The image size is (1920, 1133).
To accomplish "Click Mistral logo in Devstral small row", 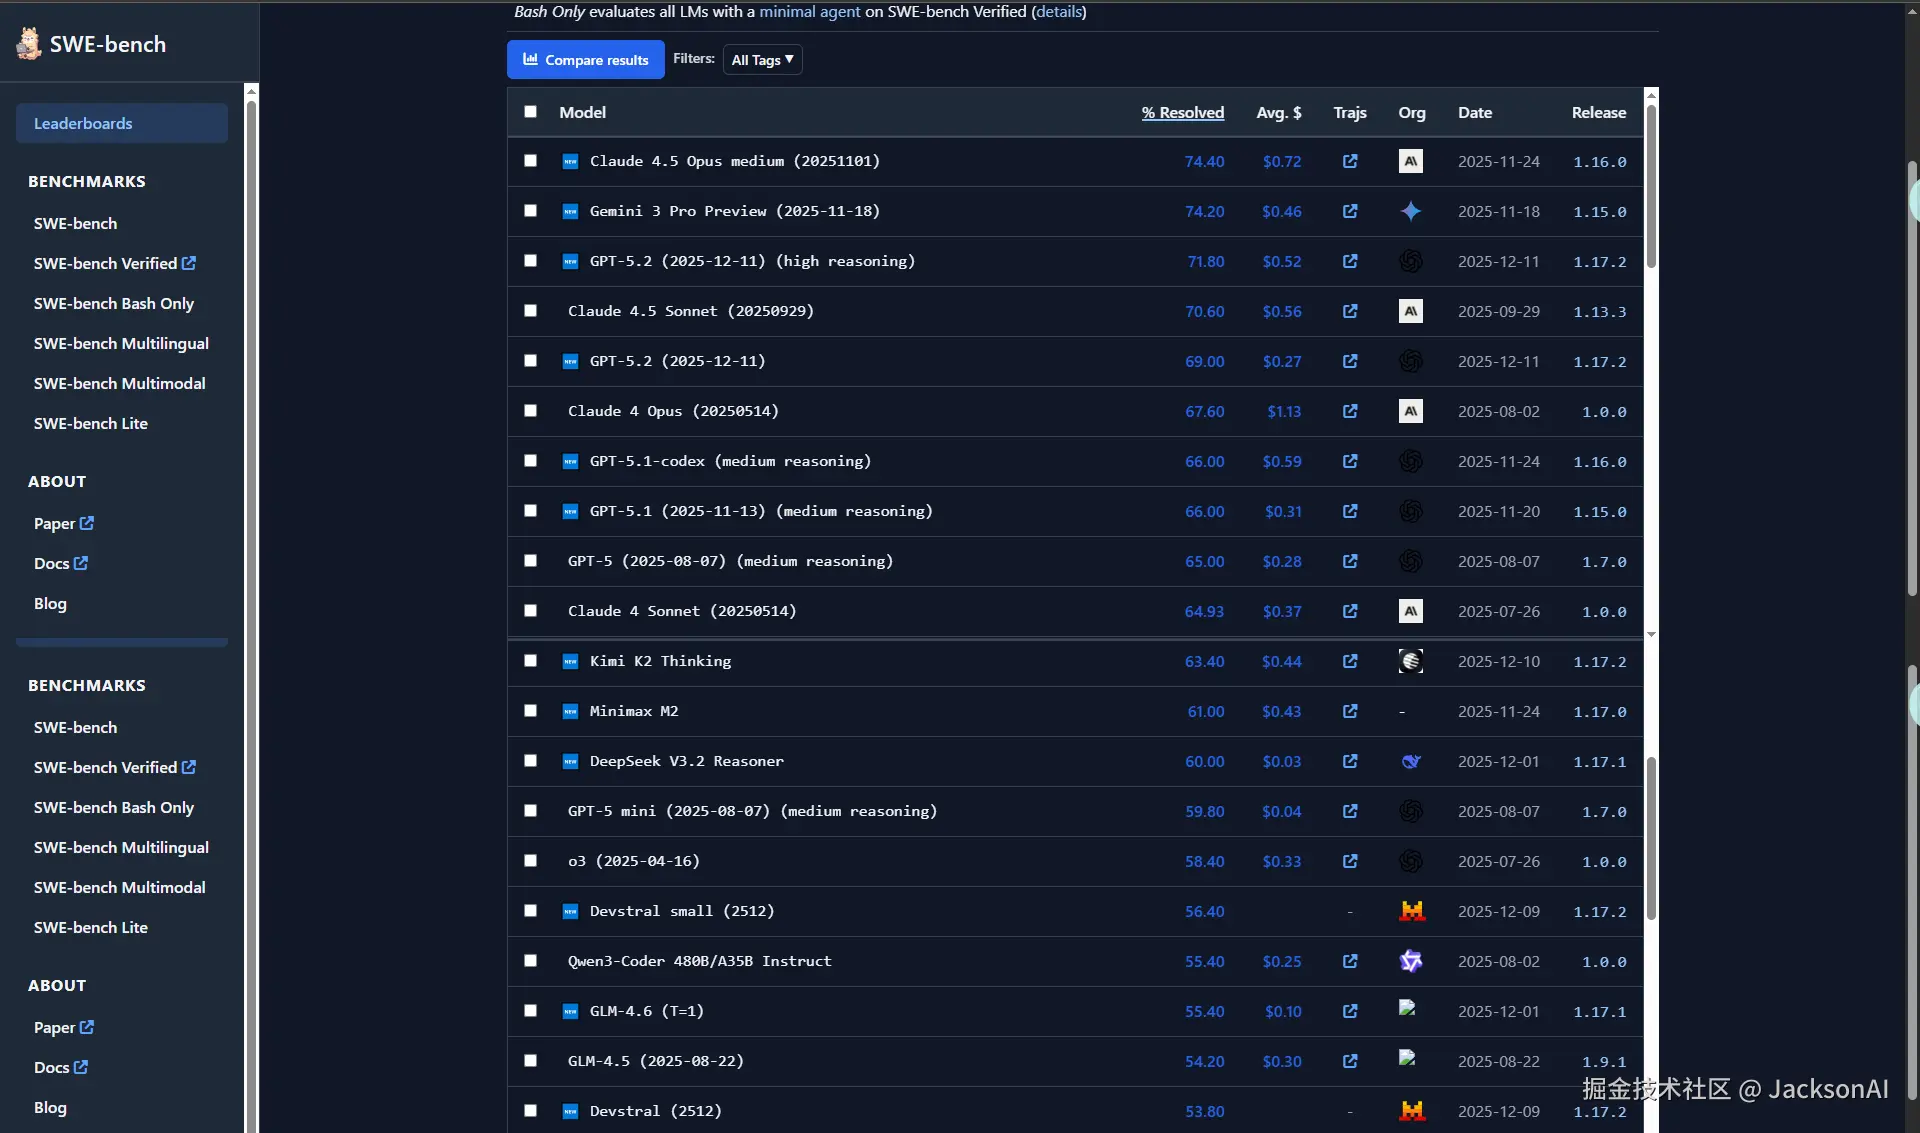I will 1411,911.
